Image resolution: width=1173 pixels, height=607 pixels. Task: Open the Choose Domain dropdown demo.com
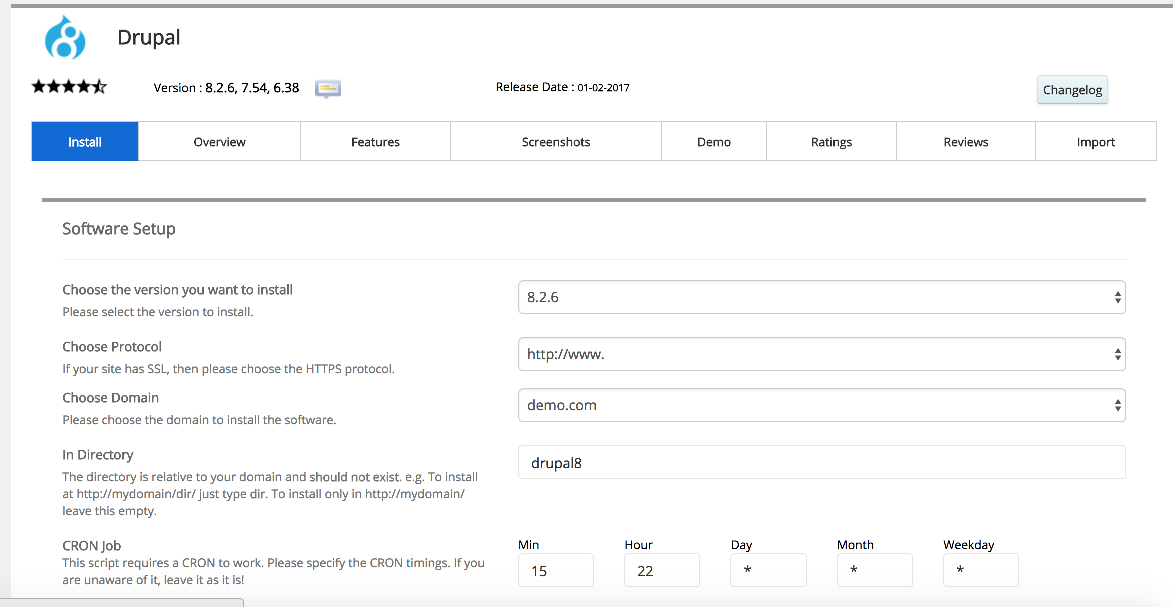click(x=821, y=405)
